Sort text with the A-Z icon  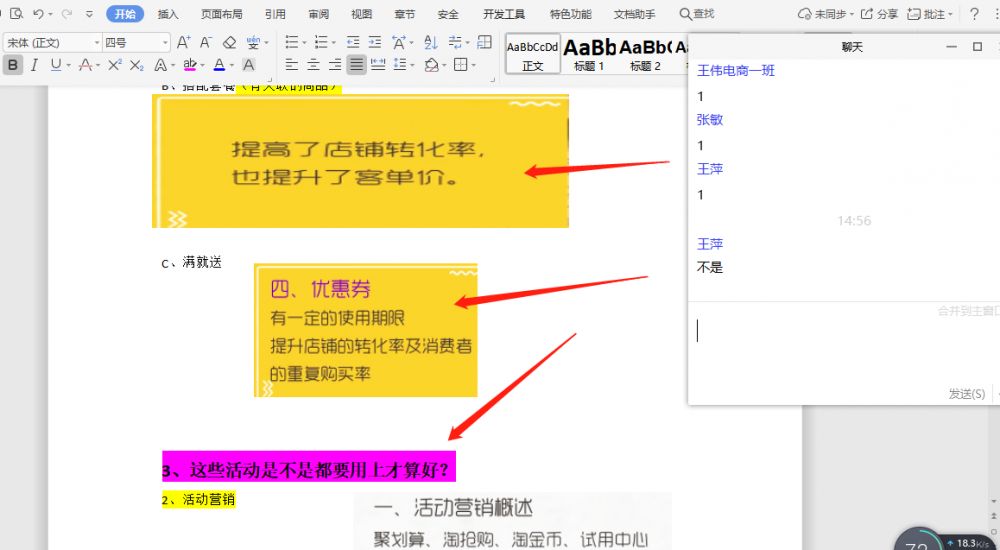coord(431,43)
